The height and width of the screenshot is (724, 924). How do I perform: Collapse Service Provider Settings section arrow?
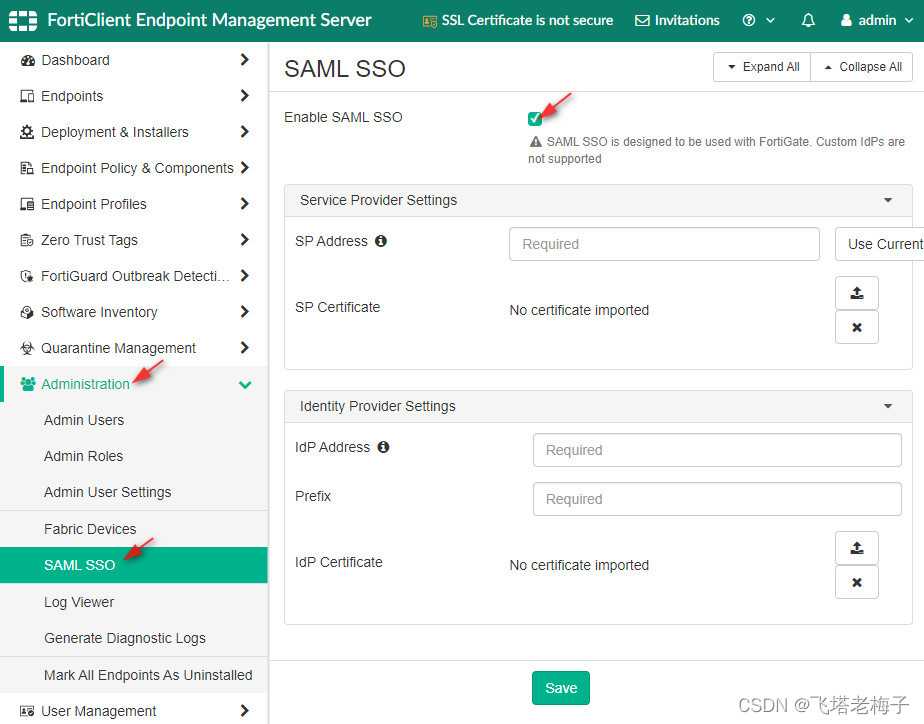887,200
